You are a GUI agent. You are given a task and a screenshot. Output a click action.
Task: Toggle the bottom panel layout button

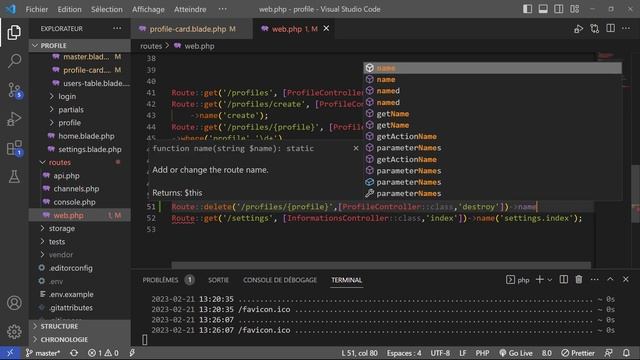click(543, 9)
